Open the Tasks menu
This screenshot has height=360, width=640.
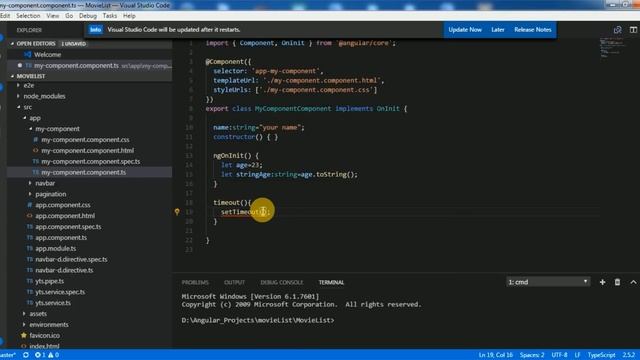click(x=110, y=16)
